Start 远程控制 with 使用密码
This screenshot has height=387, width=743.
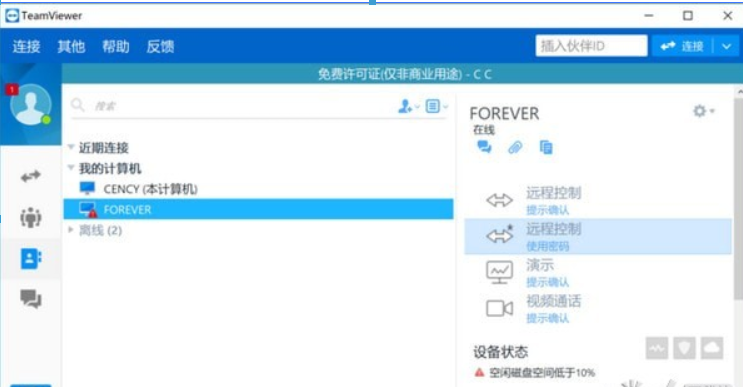(x=598, y=236)
